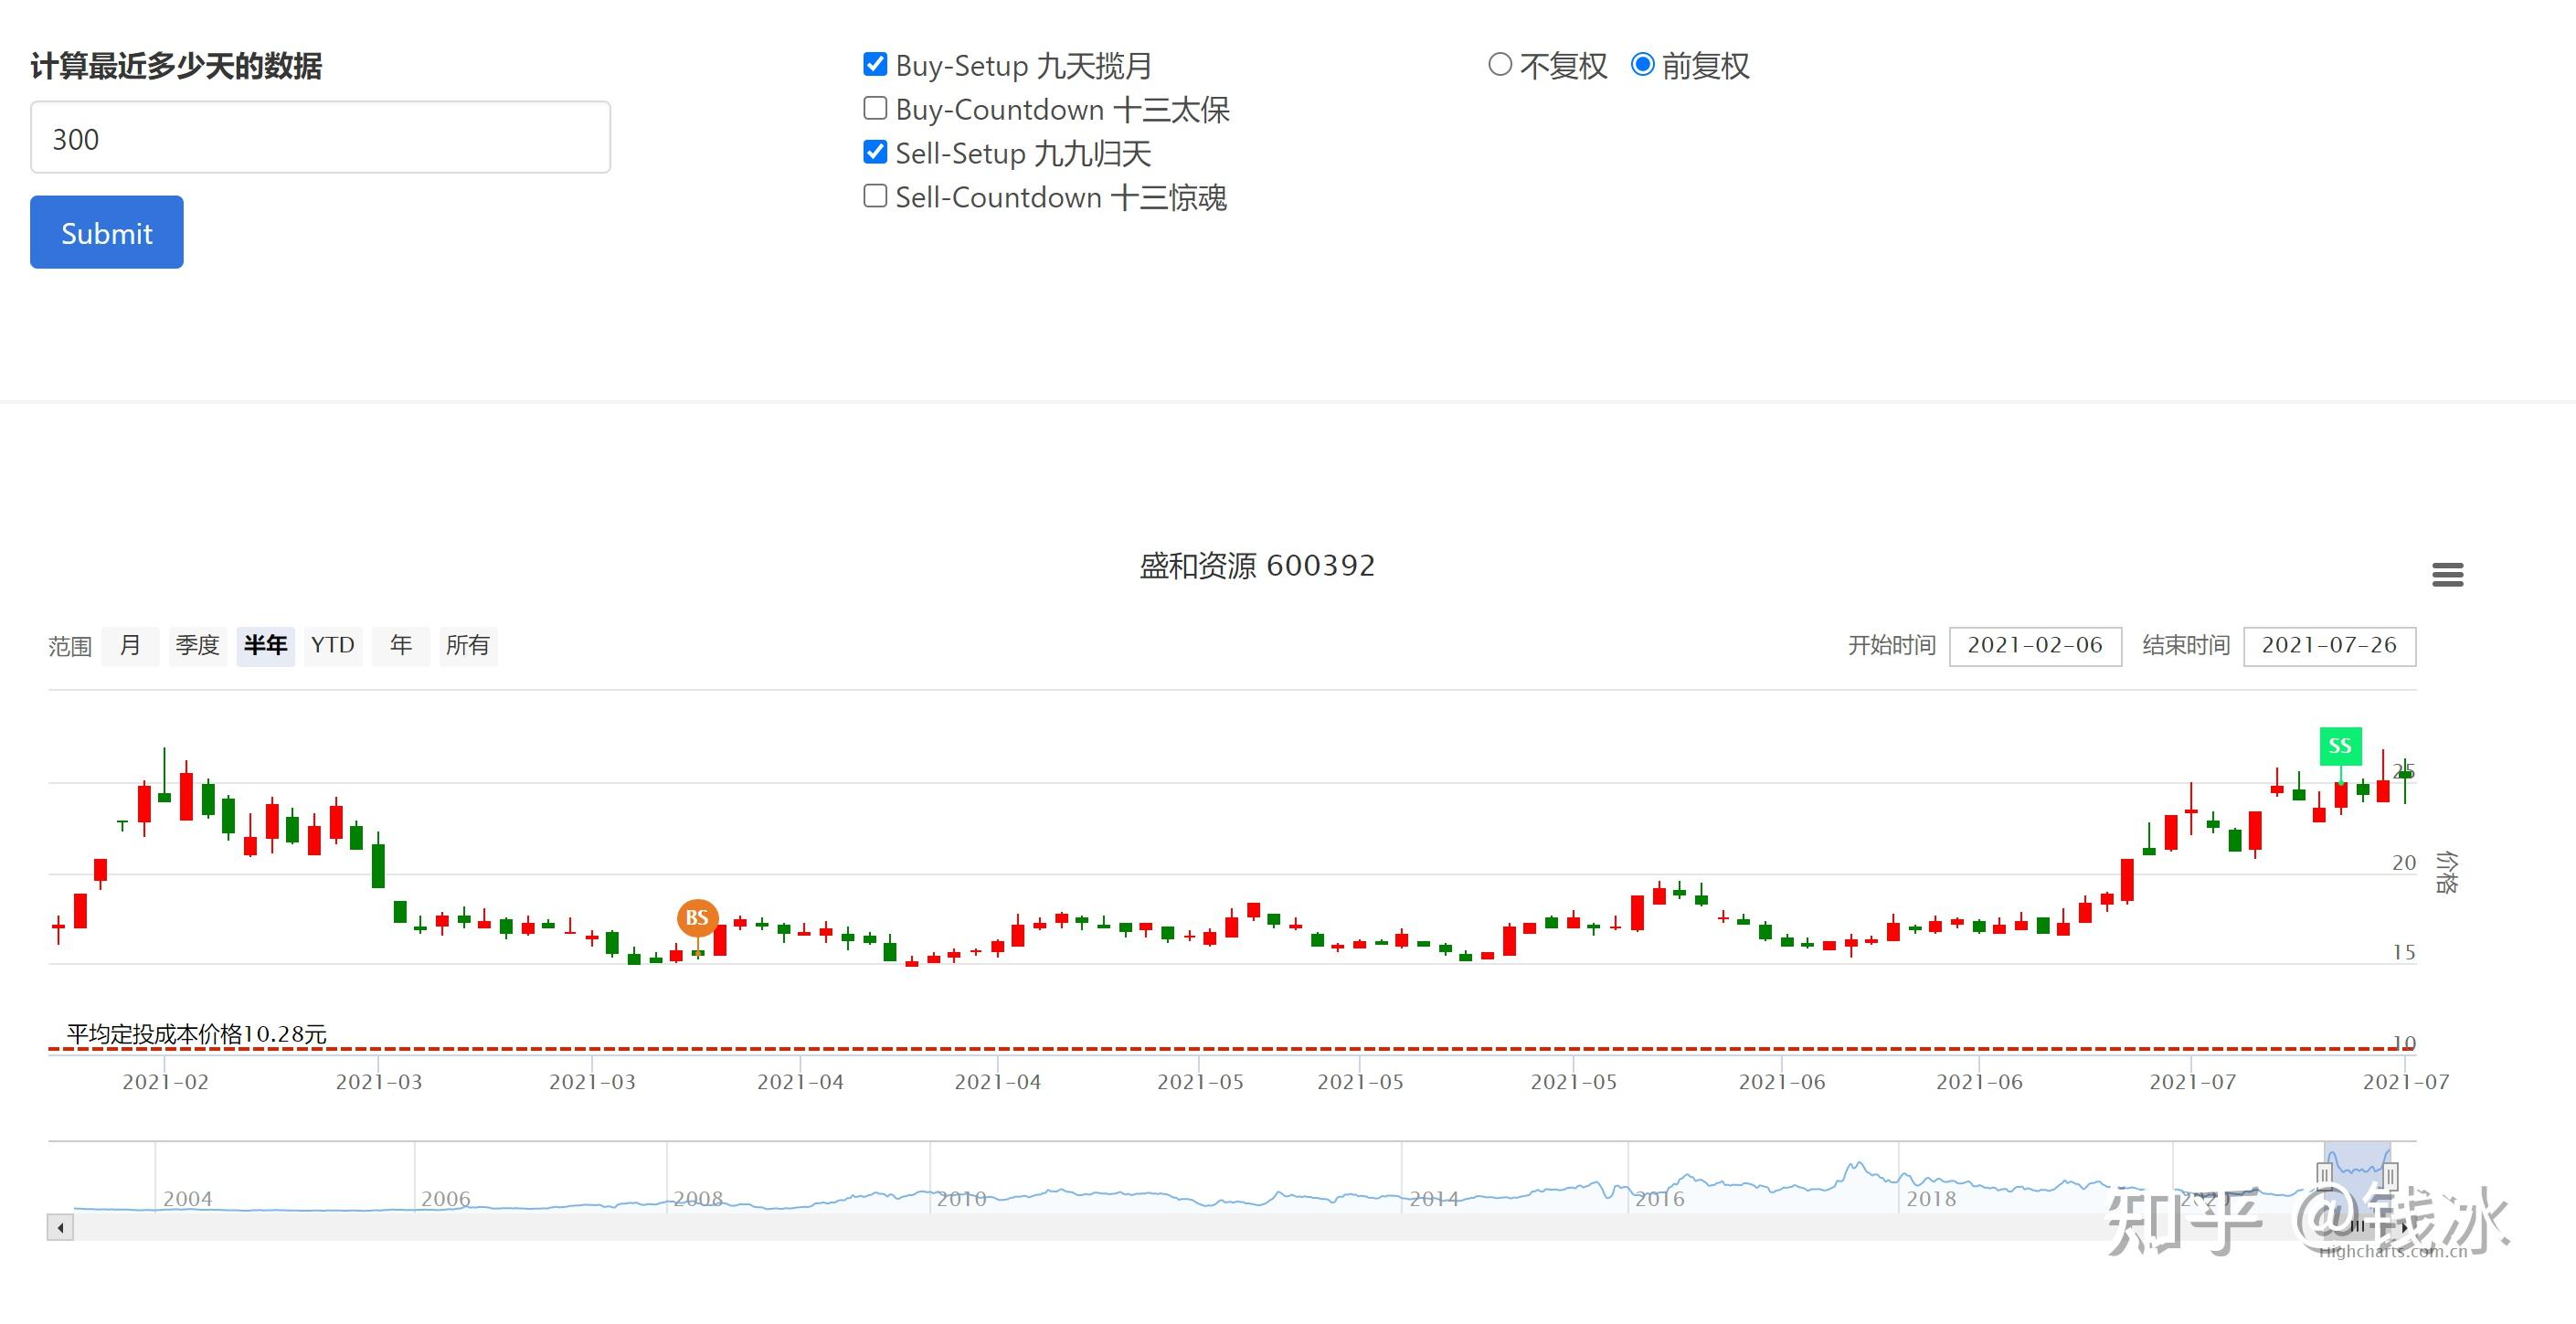Click the highlighted navigator selection window
Screen dimensions: 2576x1324
(x=2357, y=1178)
